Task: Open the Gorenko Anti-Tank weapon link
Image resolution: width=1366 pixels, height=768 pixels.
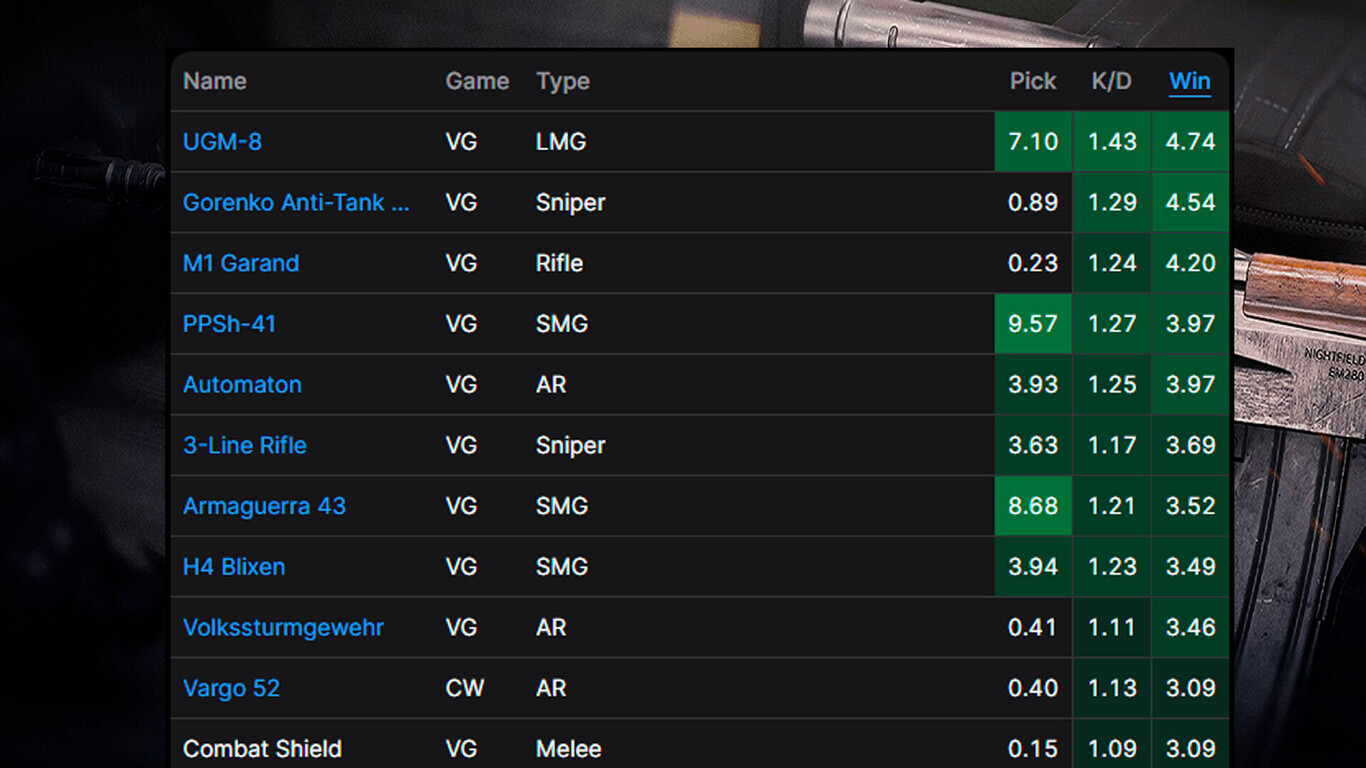Action: coord(296,203)
